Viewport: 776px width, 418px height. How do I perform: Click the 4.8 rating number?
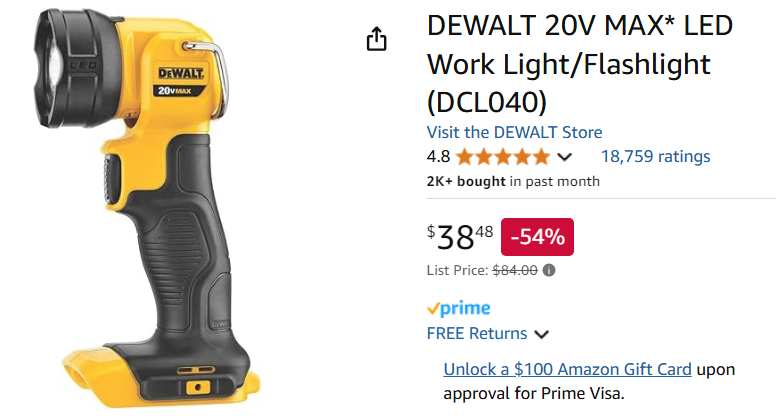click(x=438, y=157)
